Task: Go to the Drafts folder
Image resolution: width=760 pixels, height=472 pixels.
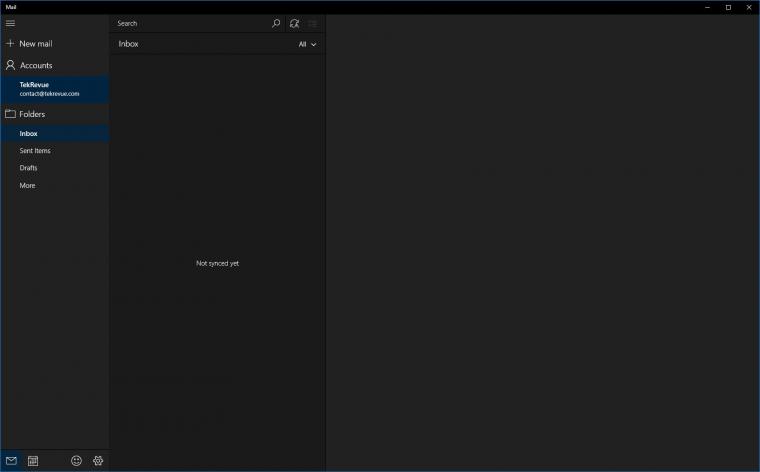Action: pyautogui.click(x=29, y=168)
